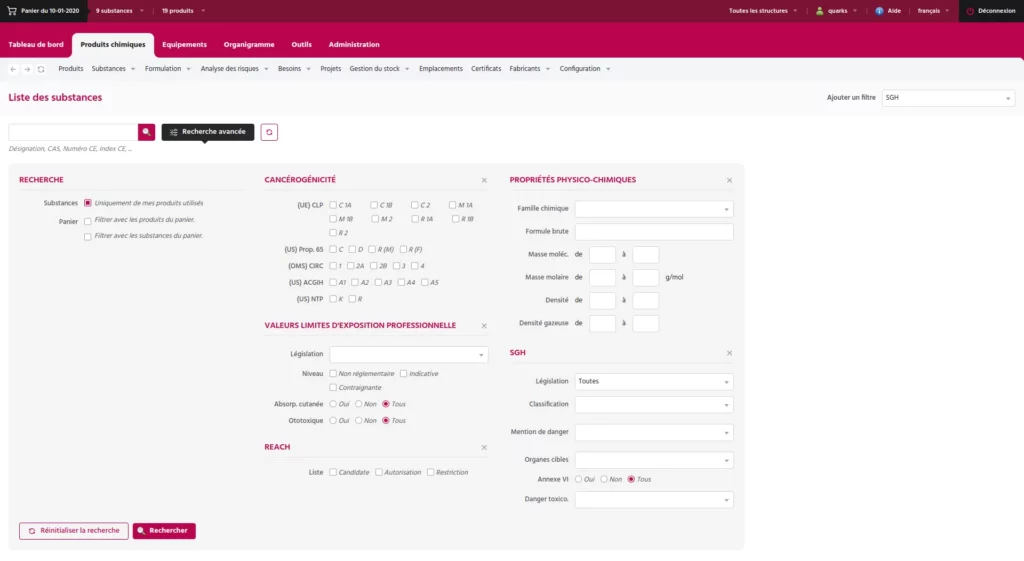The image size is (1024, 561).
Task: Click the Déconnexion power icon
Action: pos(970,11)
